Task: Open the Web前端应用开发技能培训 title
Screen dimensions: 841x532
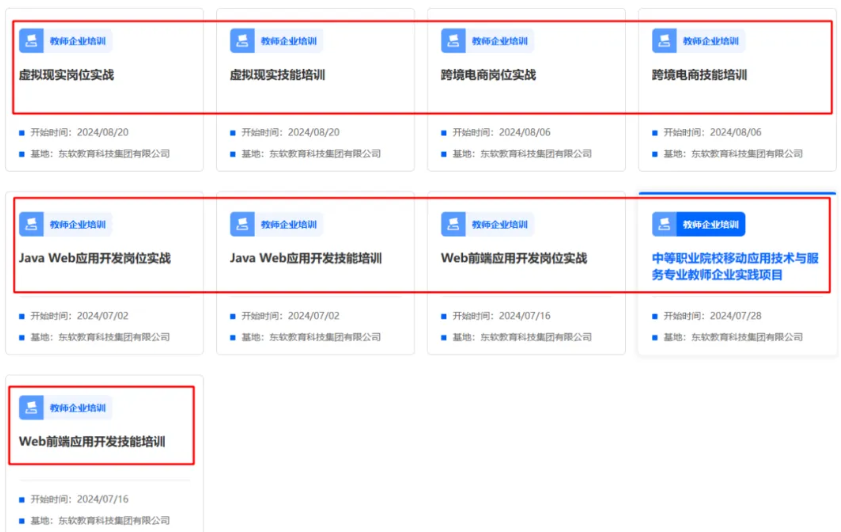Action: pos(92,442)
